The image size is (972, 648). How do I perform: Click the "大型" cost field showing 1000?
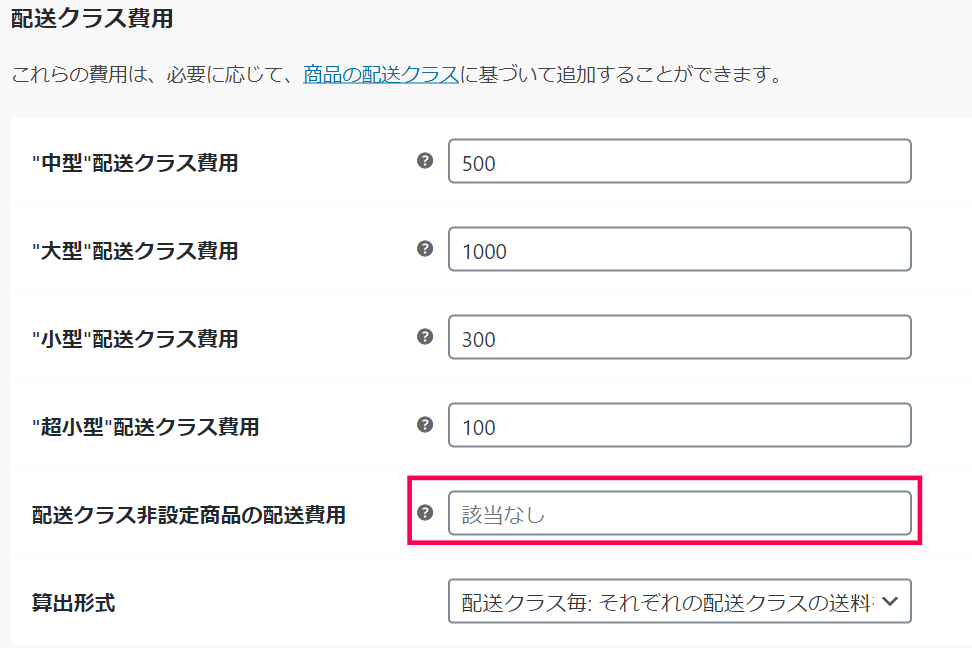(680, 250)
